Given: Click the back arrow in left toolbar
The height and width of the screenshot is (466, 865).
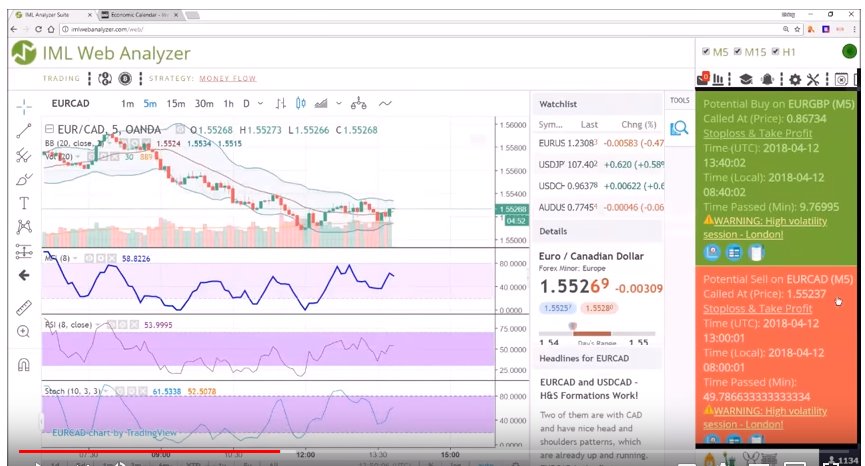Looking at the screenshot, I should click(24, 275).
